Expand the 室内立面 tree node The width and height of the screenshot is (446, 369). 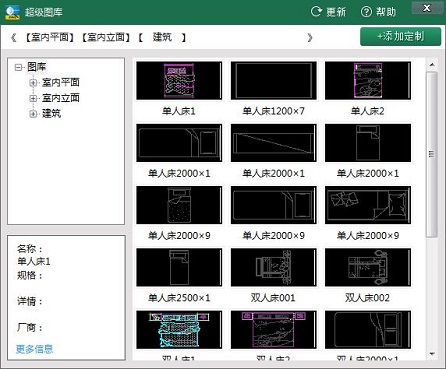33,98
